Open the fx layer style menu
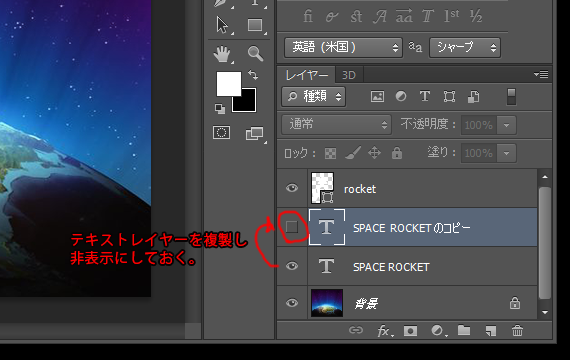The width and height of the screenshot is (570, 360). coord(384,331)
